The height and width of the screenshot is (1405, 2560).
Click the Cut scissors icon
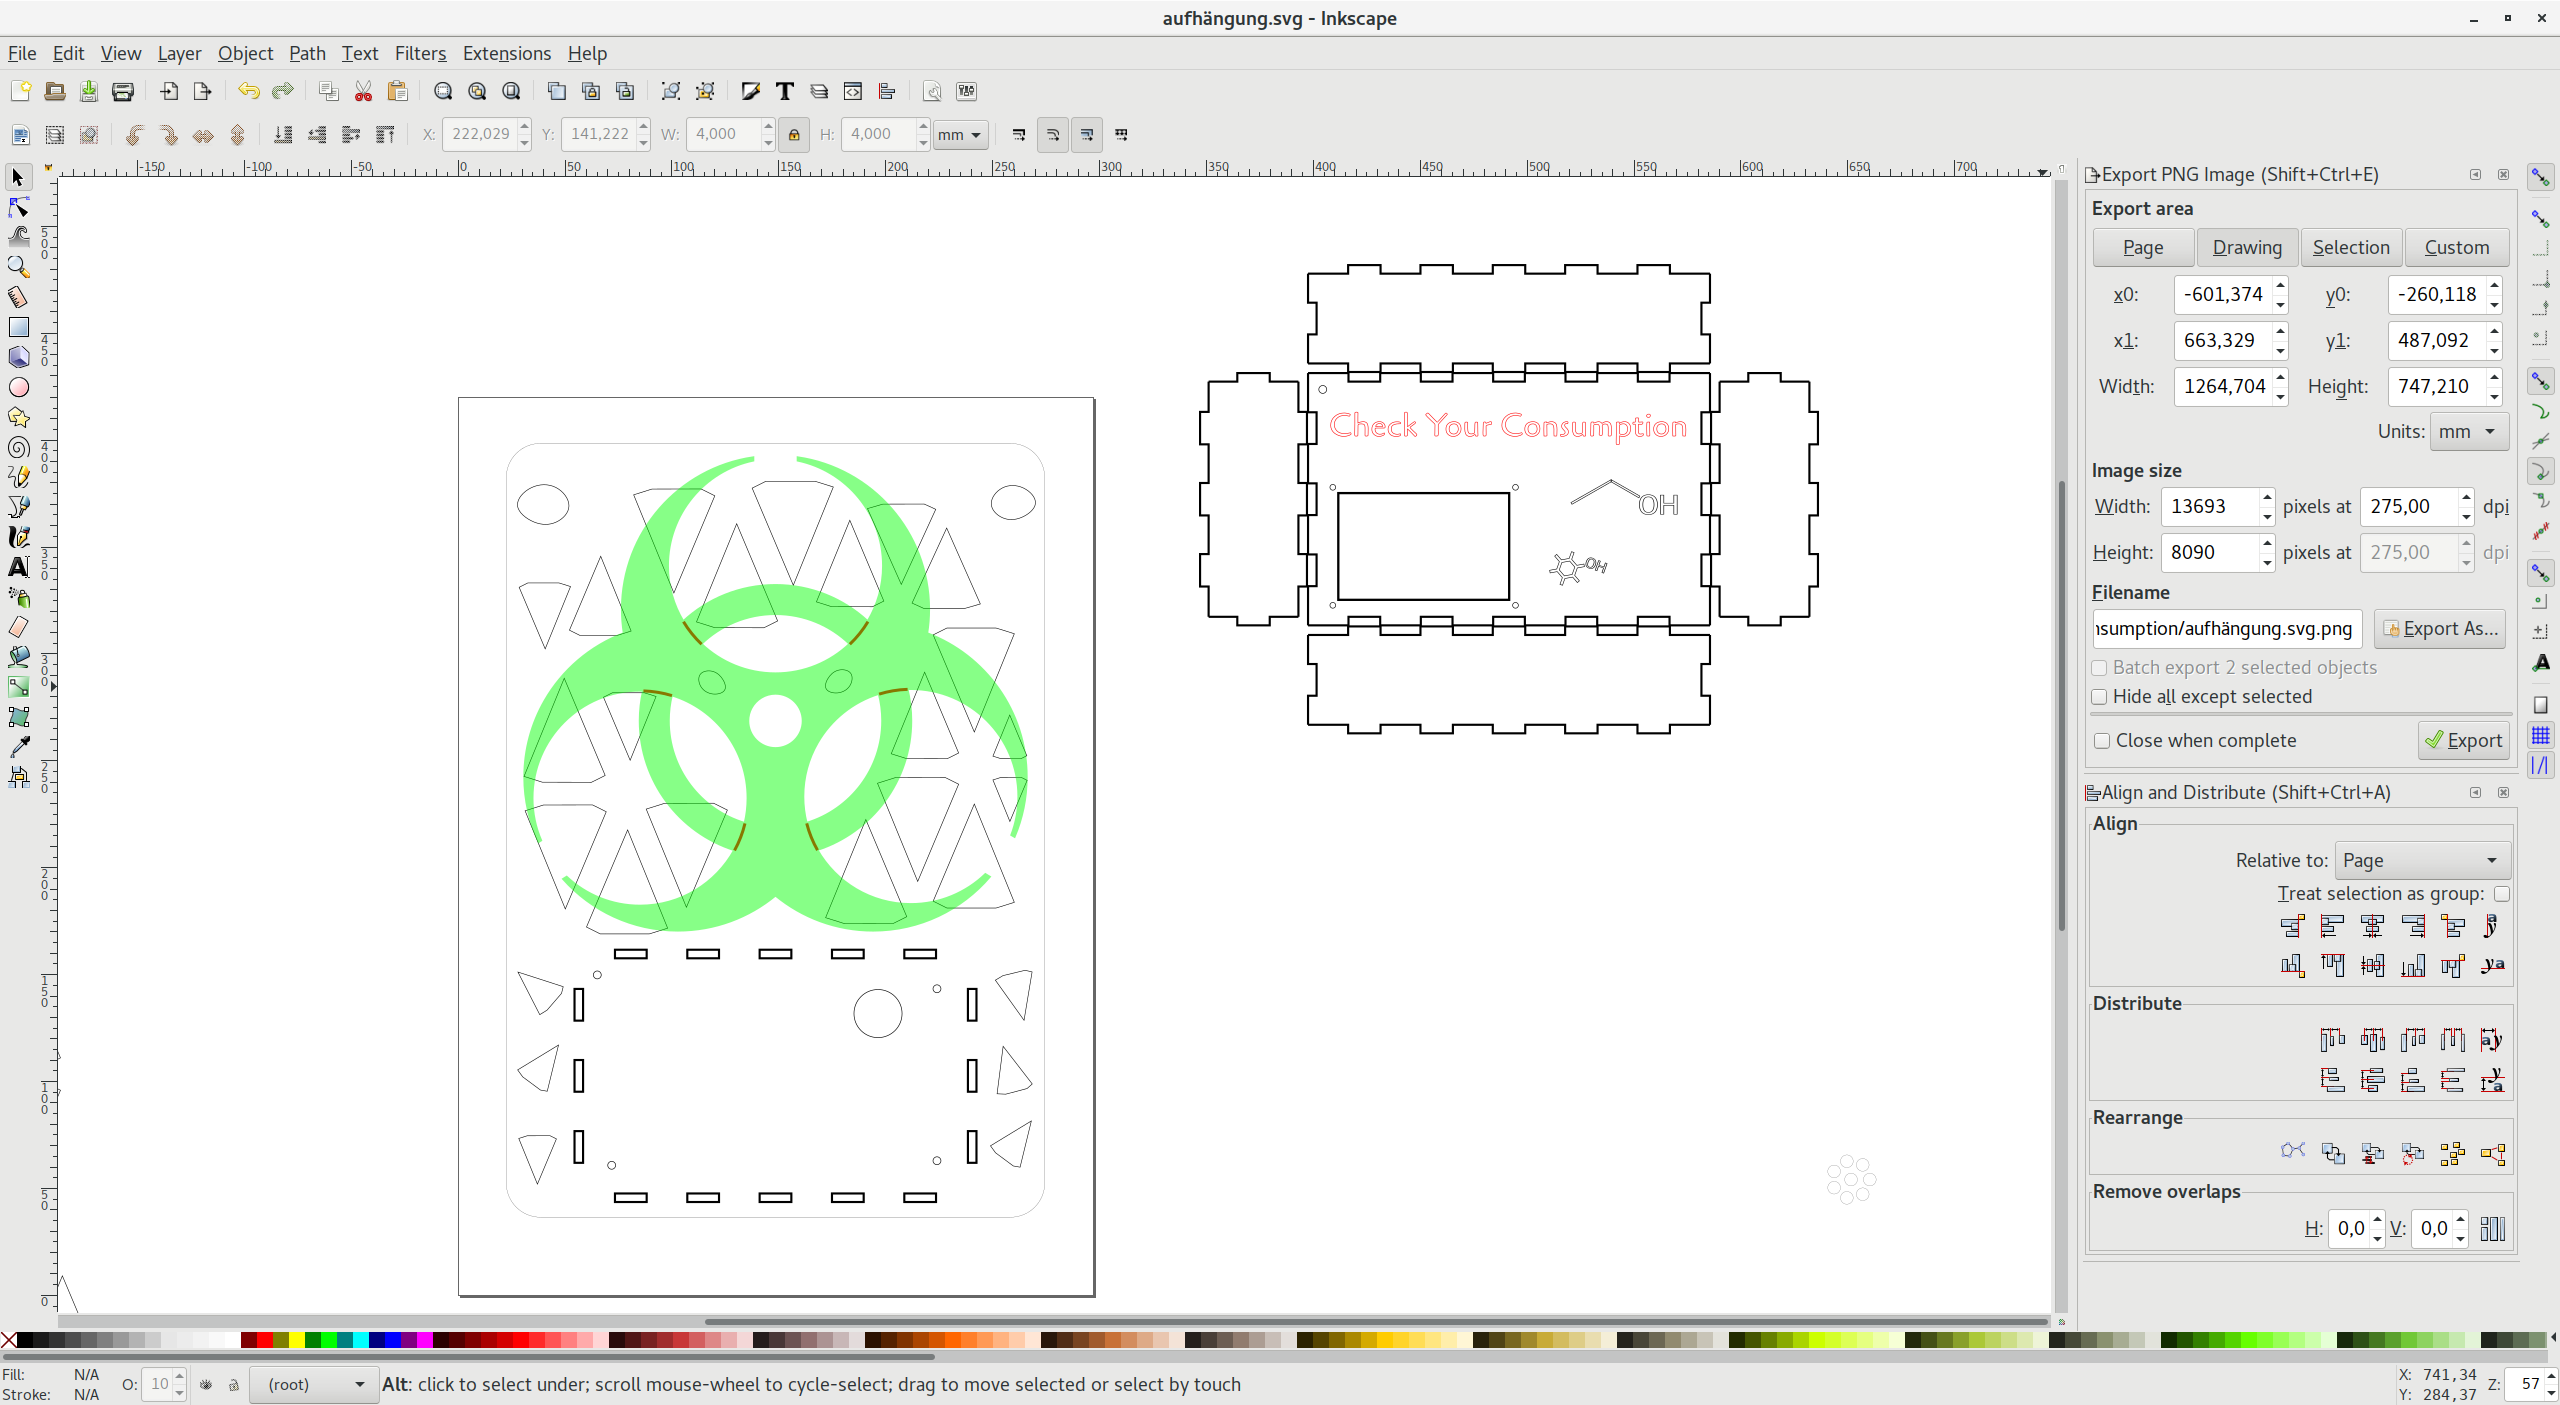(363, 91)
